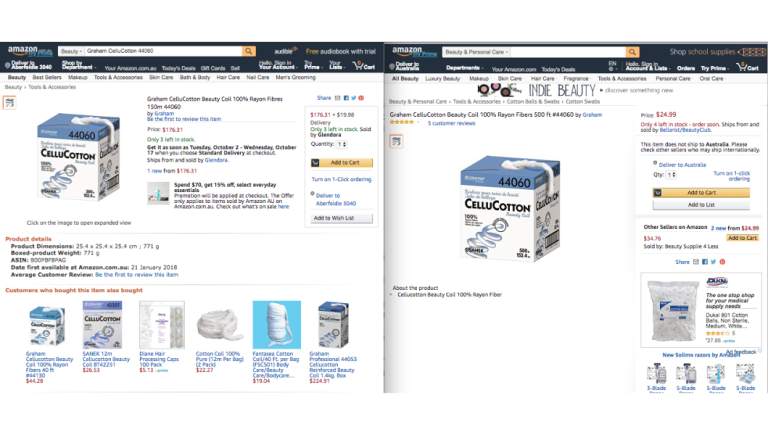Click the orange search button on right Amazon page
Viewport: 768px width, 432px height.
pyautogui.click(x=632, y=52)
